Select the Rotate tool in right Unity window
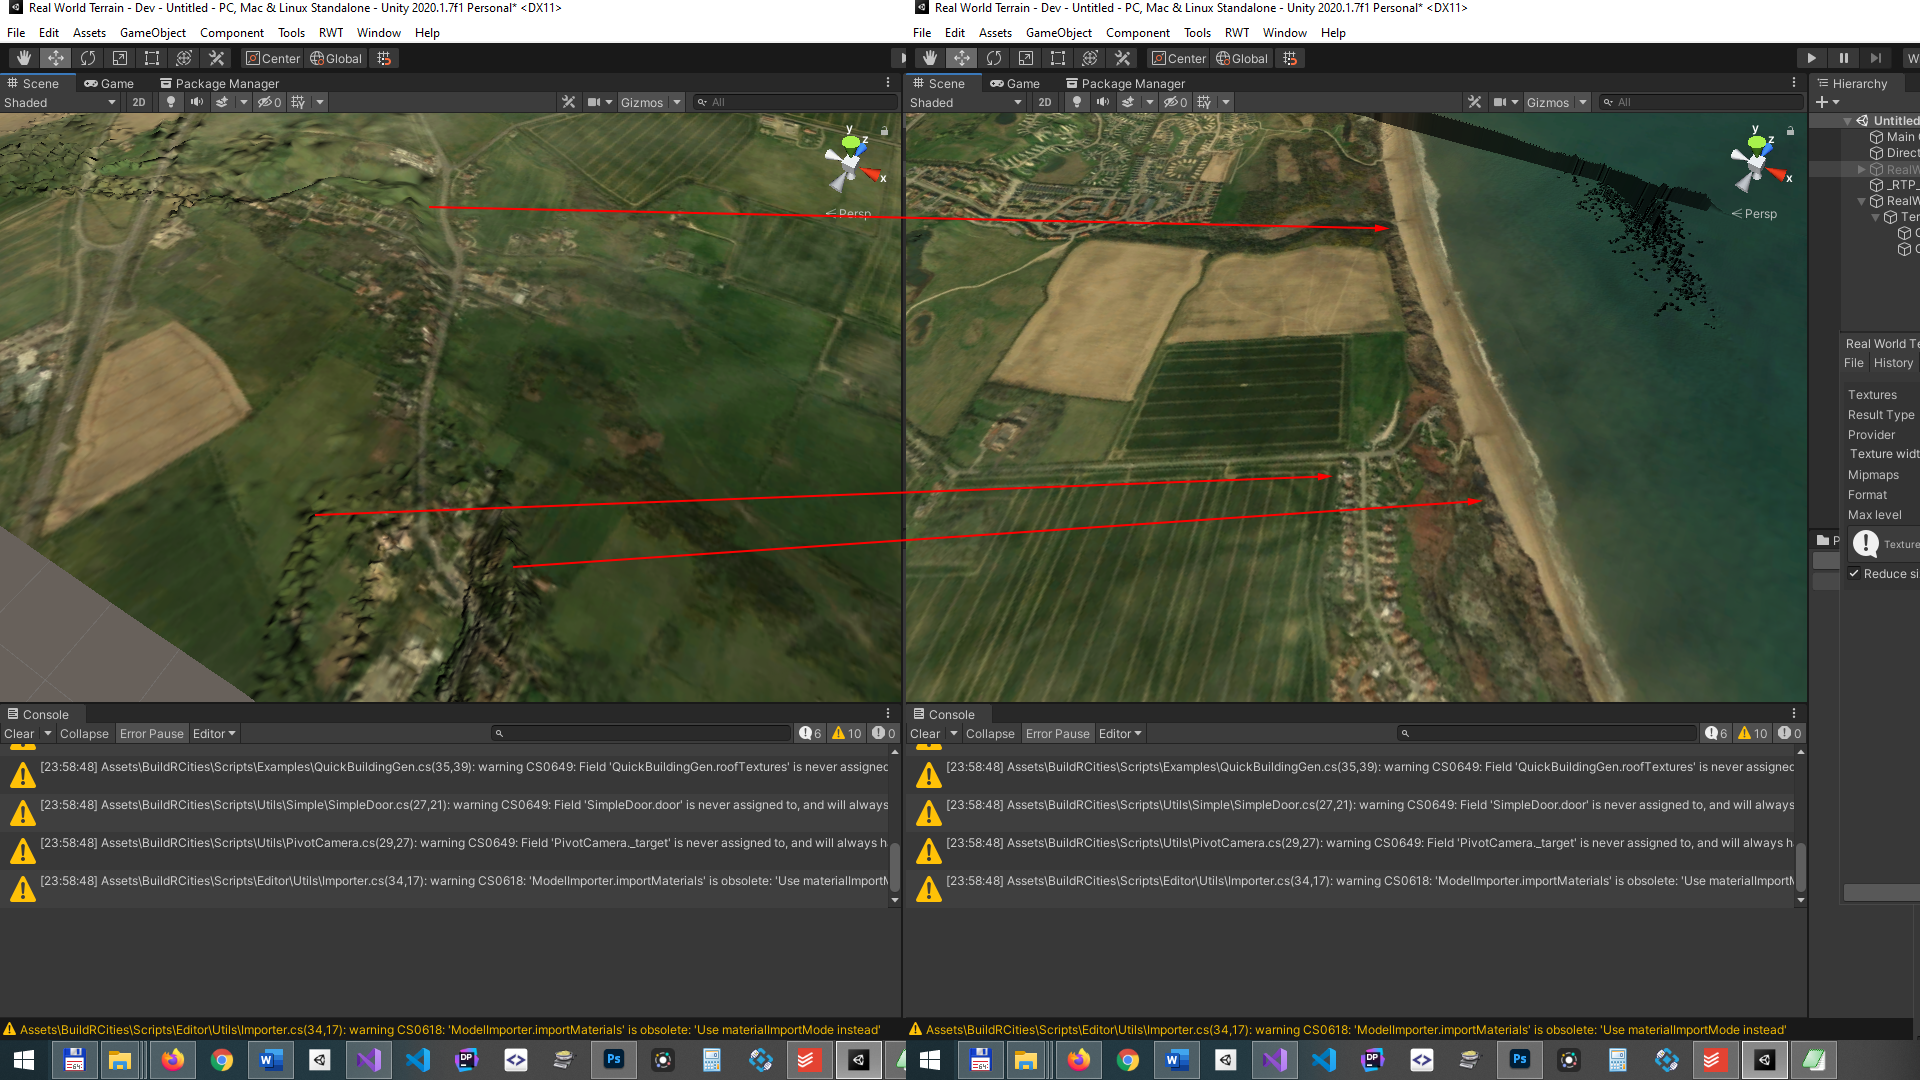1920x1080 pixels. 994,58
